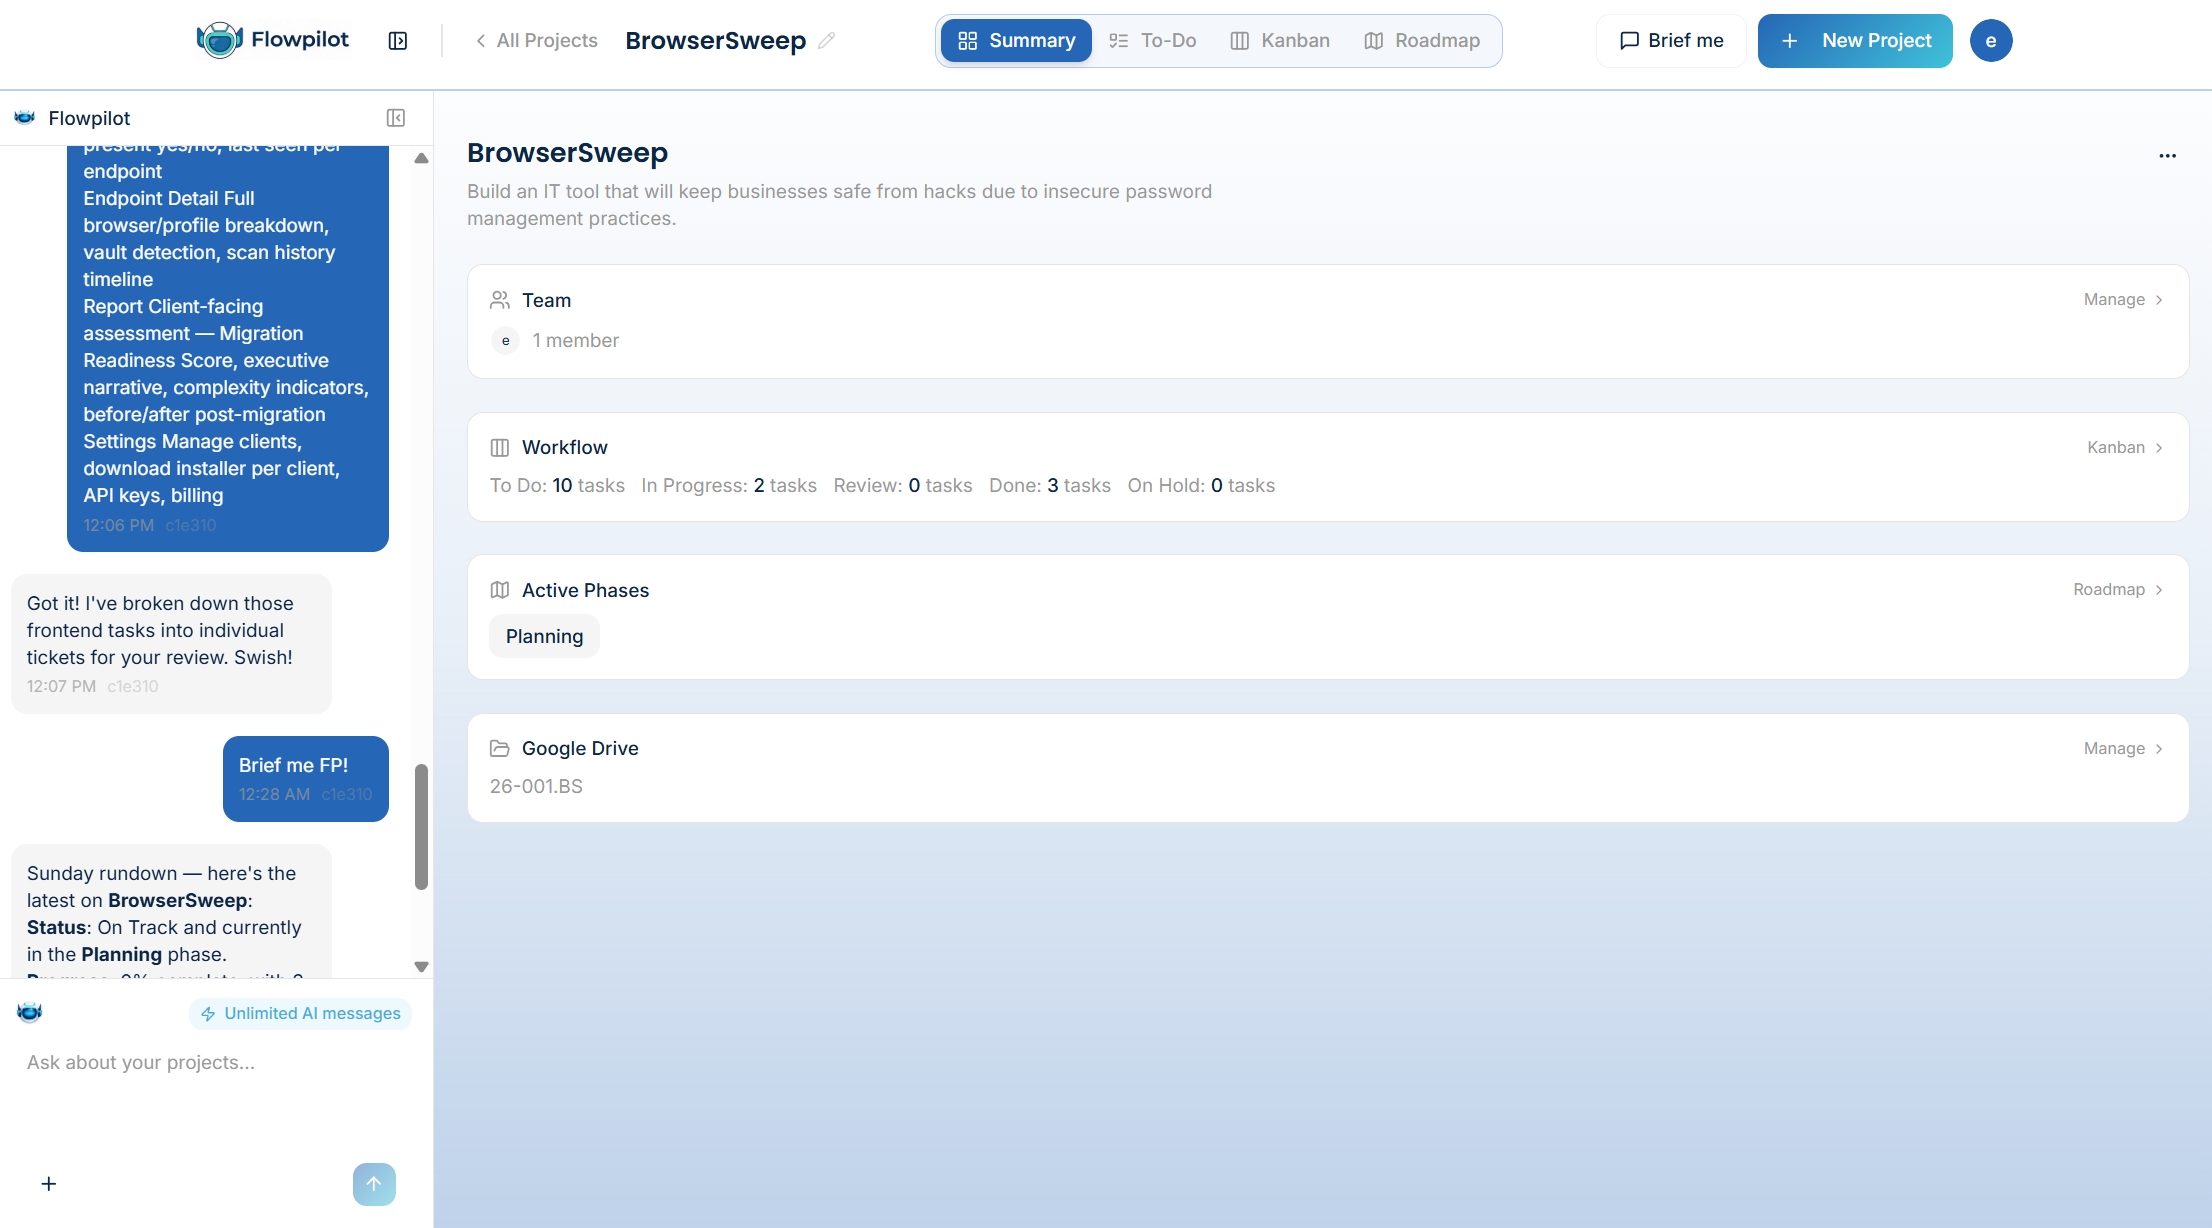Viewport: 2212px width, 1228px height.
Task: Select the Planning phase chip
Action: pyautogui.click(x=544, y=636)
